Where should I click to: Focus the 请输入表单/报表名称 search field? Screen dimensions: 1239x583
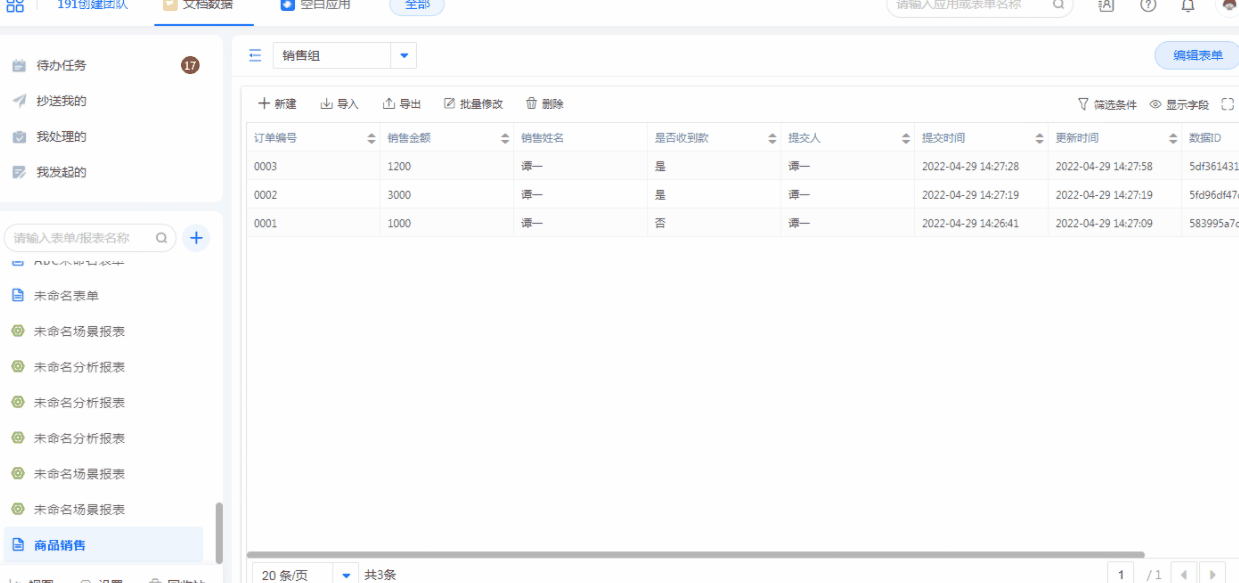coord(80,238)
